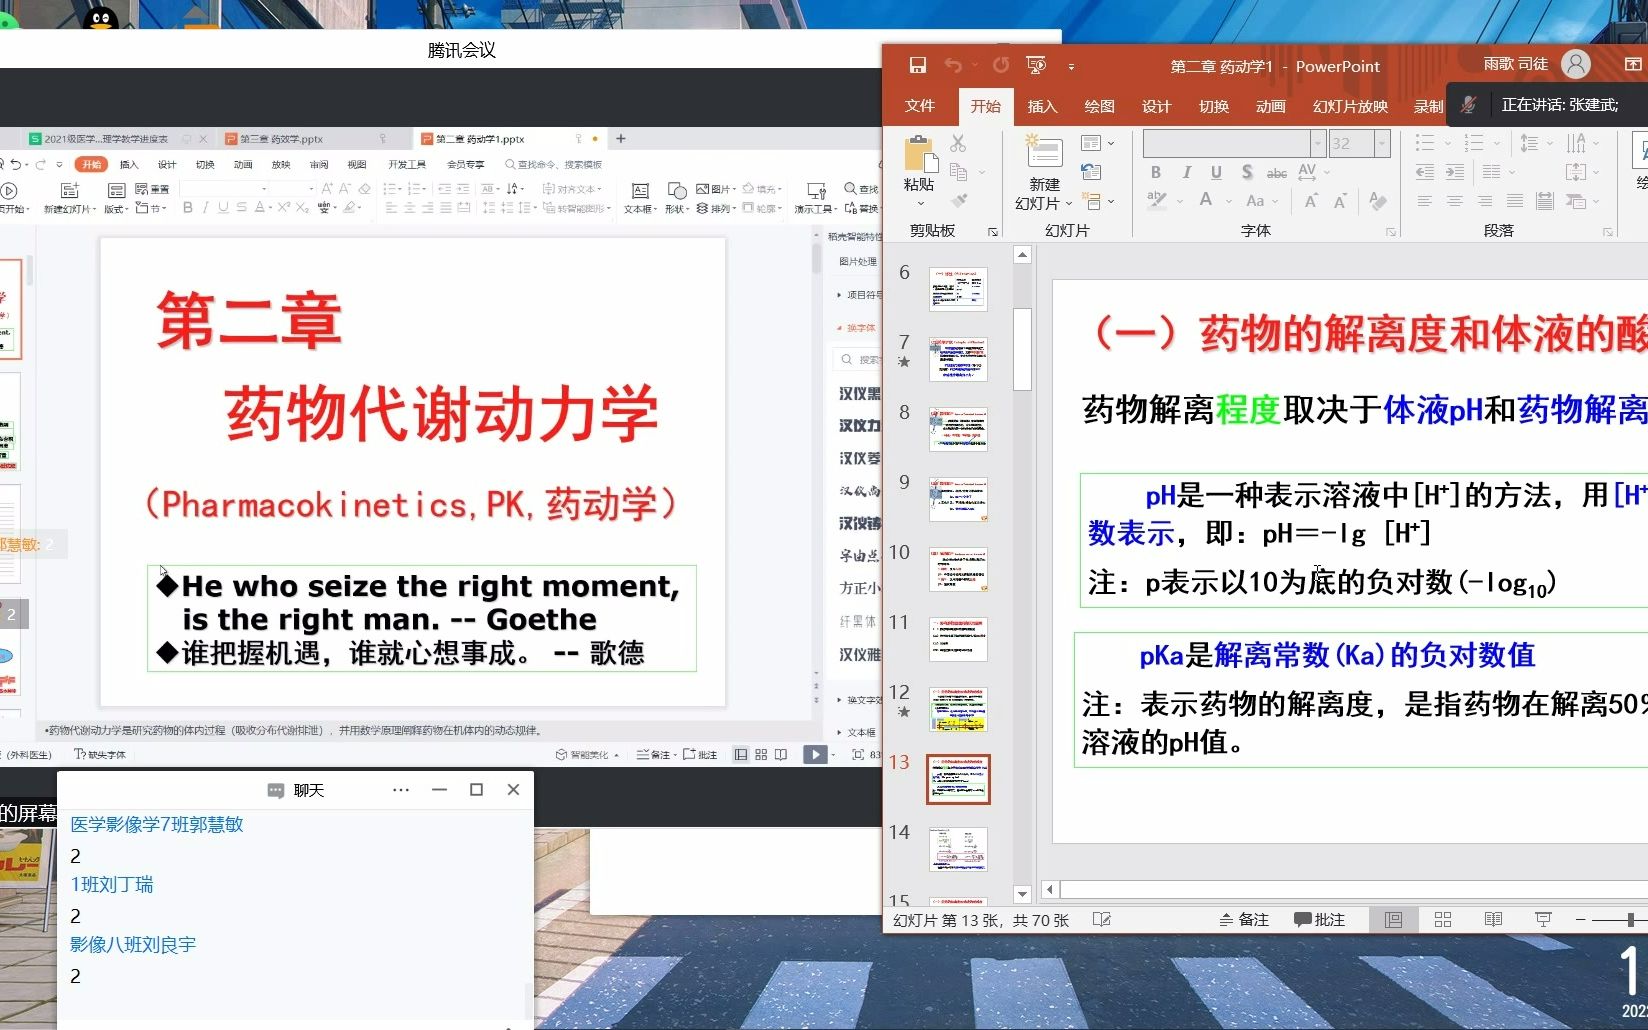Open Slide Show (幻灯片放映) ribbon tab

pyautogui.click(x=1350, y=106)
